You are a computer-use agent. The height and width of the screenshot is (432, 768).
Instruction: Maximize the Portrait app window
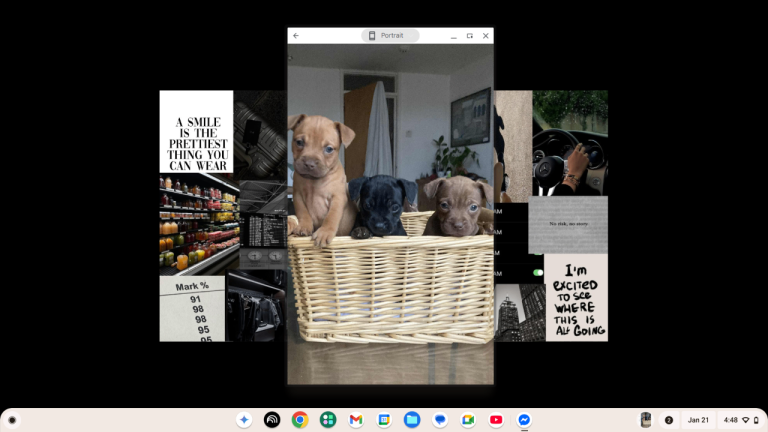(x=470, y=36)
